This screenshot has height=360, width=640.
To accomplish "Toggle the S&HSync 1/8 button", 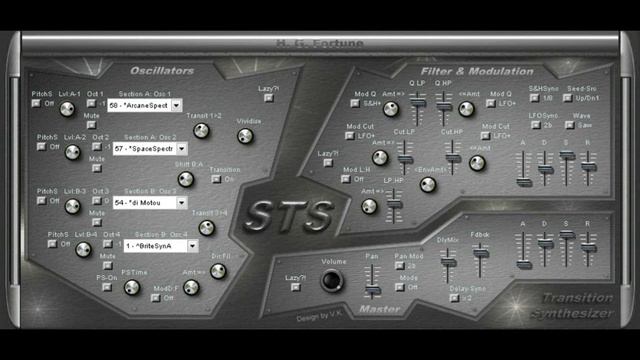I will [x=534, y=98].
